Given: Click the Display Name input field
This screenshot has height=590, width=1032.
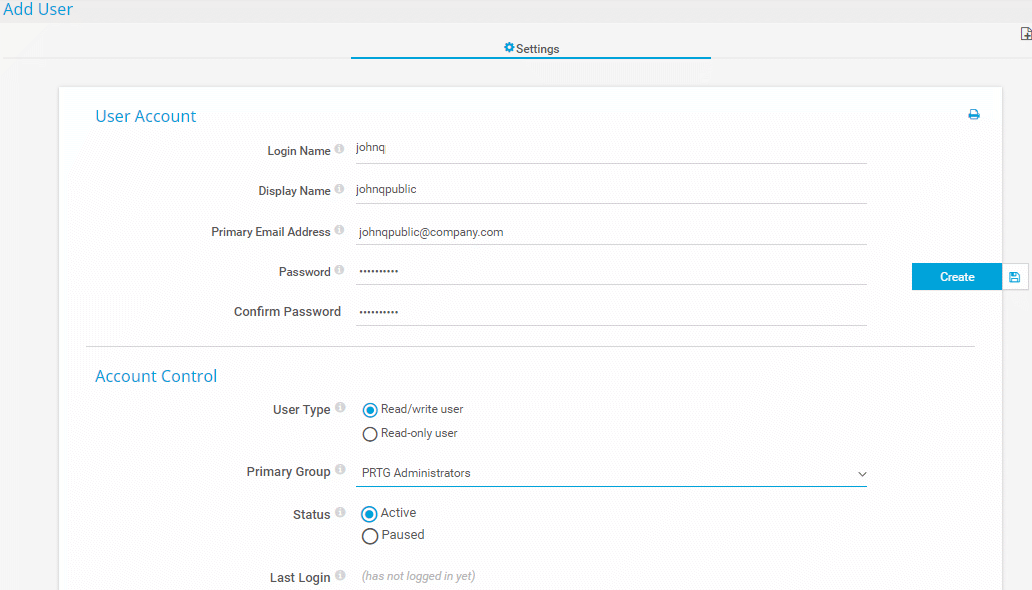Looking at the screenshot, I should [x=611, y=190].
